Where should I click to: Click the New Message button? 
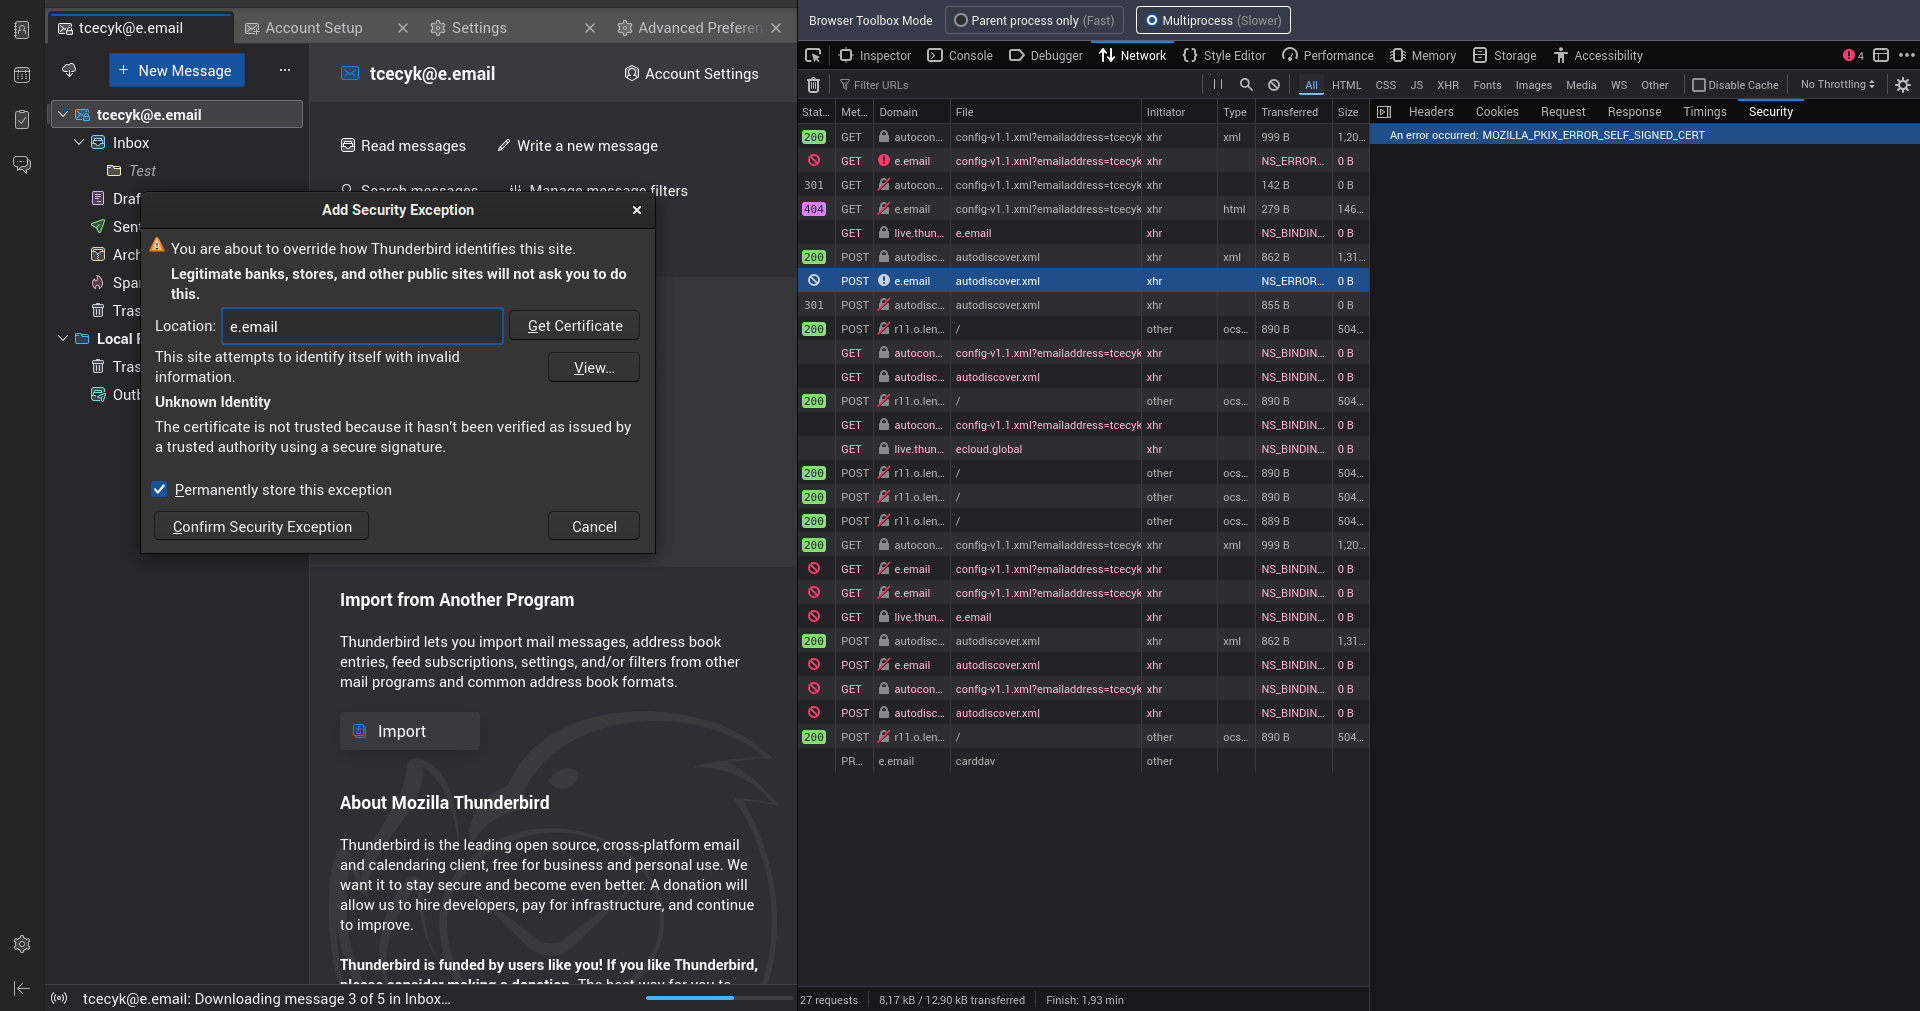(176, 70)
